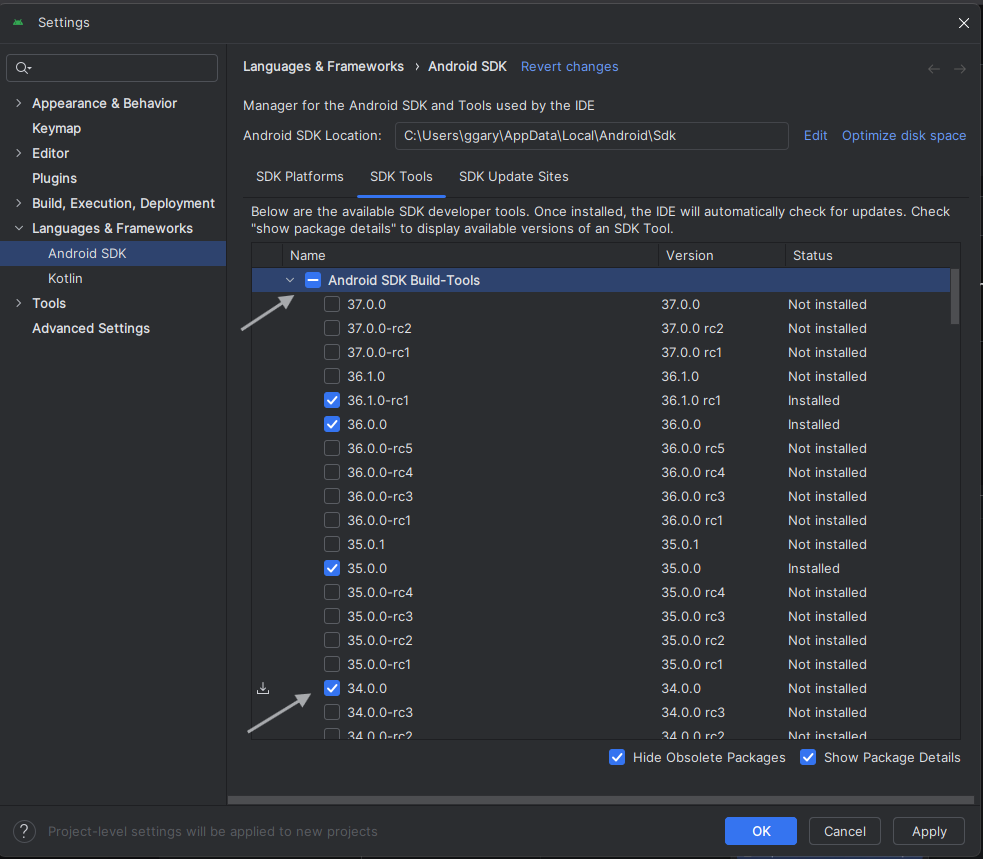Screen dimensions: 983x859
Task: Click the search magnifier icon
Action: [23, 68]
